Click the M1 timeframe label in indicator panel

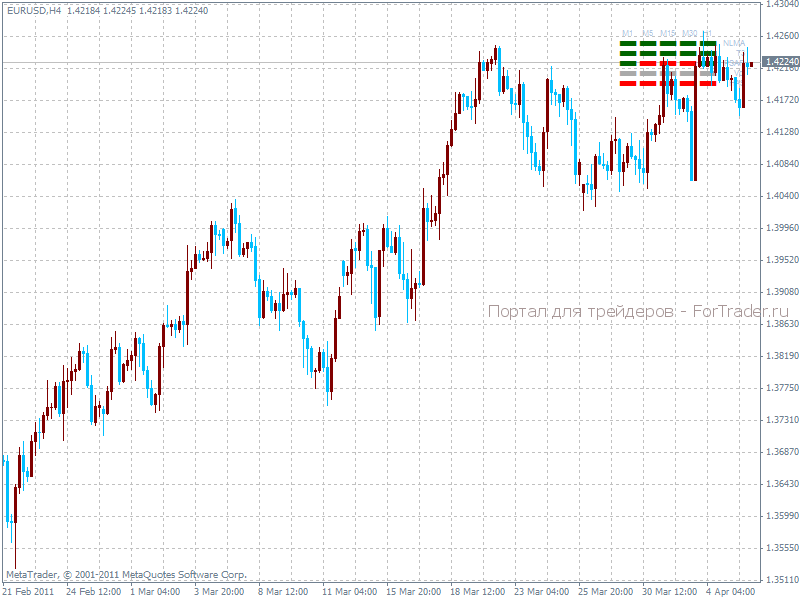pos(627,34)
